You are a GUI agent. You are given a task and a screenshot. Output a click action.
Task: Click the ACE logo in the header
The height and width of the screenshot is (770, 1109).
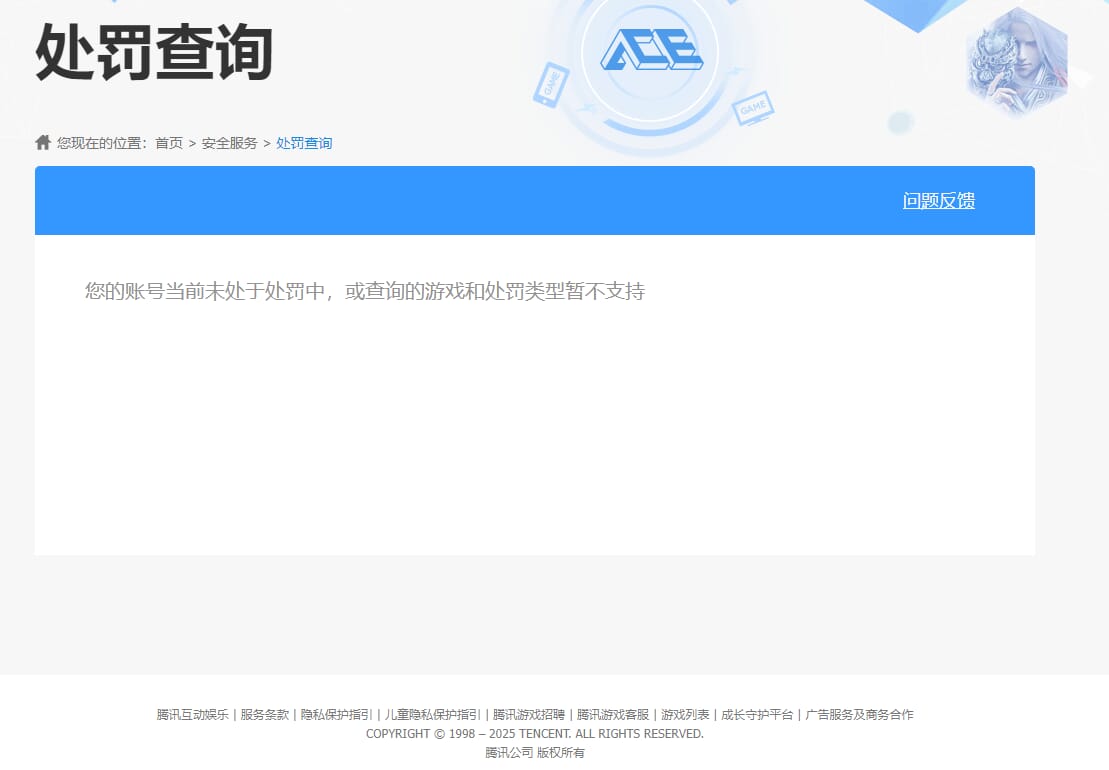(x=651, y=49)
